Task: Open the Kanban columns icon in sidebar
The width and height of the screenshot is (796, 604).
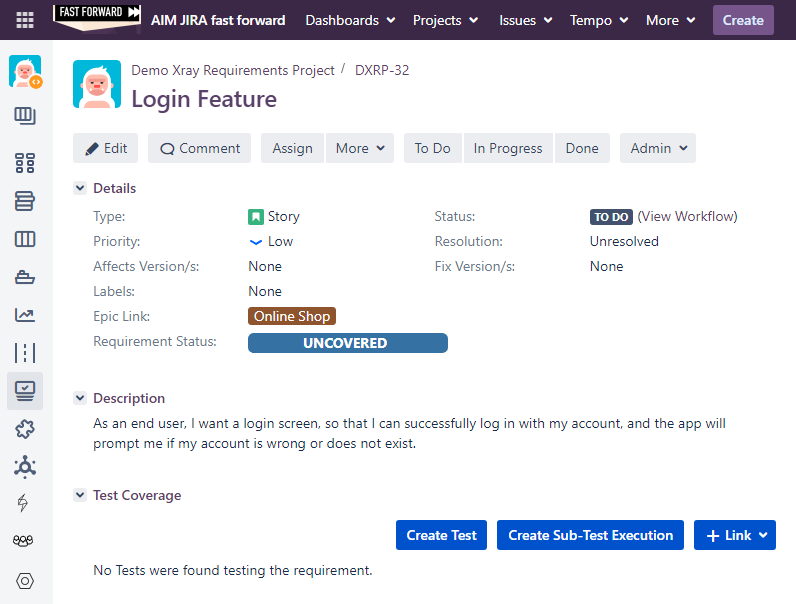Action: point(25,239)
